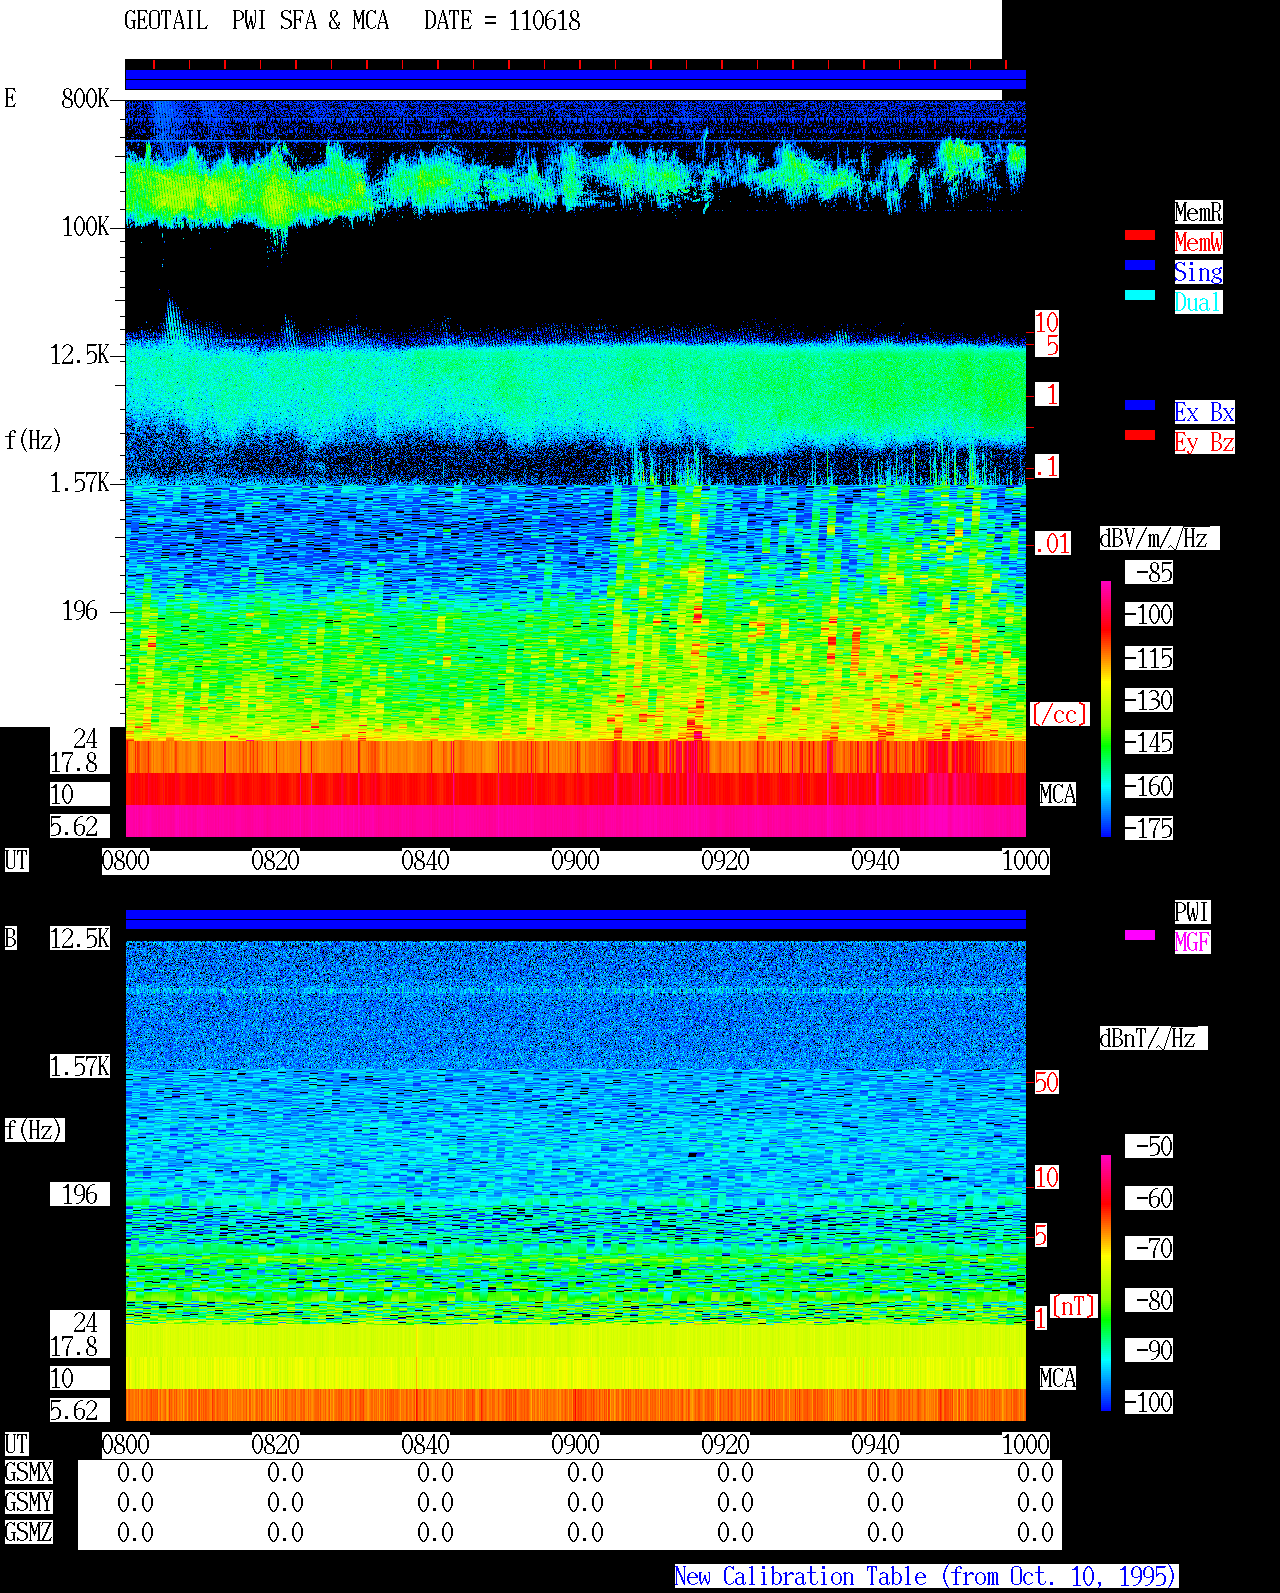Click the dBV/m/√Hz color scale bar
This screenshot has height=1593, width=1280.
pos(1106,708)
